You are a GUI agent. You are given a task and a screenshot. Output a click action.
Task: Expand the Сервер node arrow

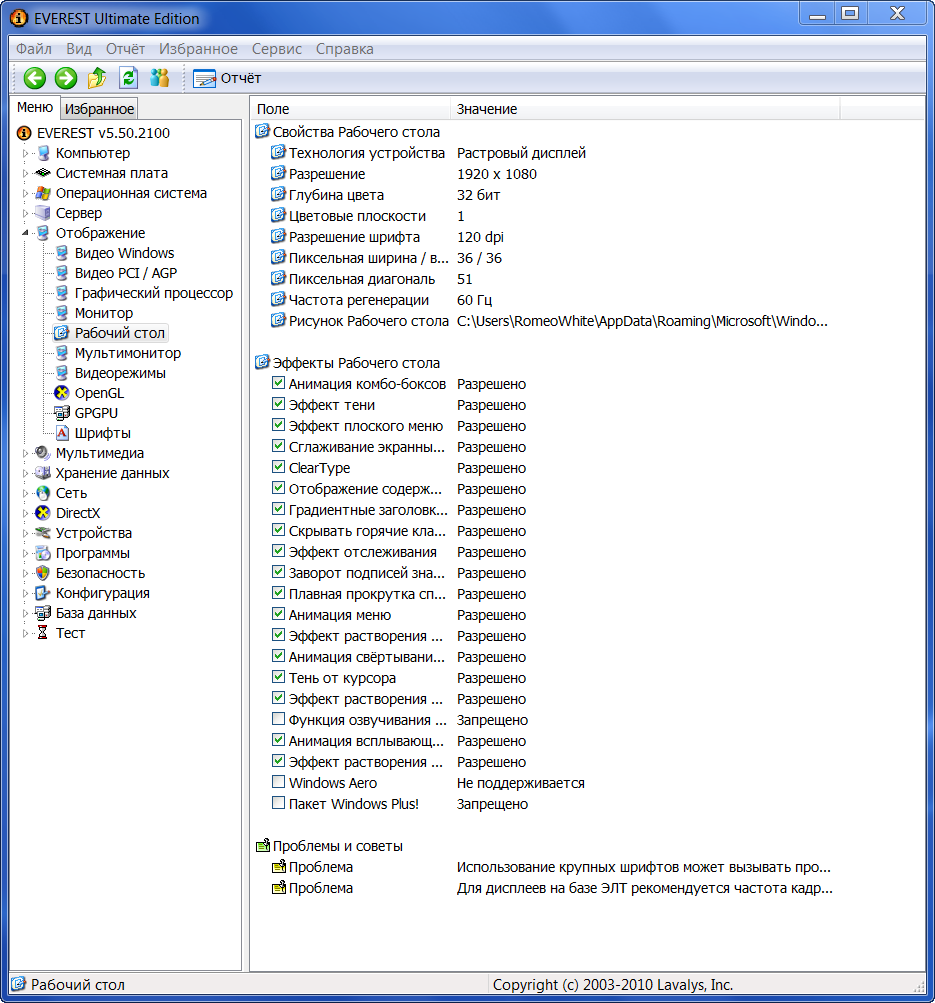point(26,214)
